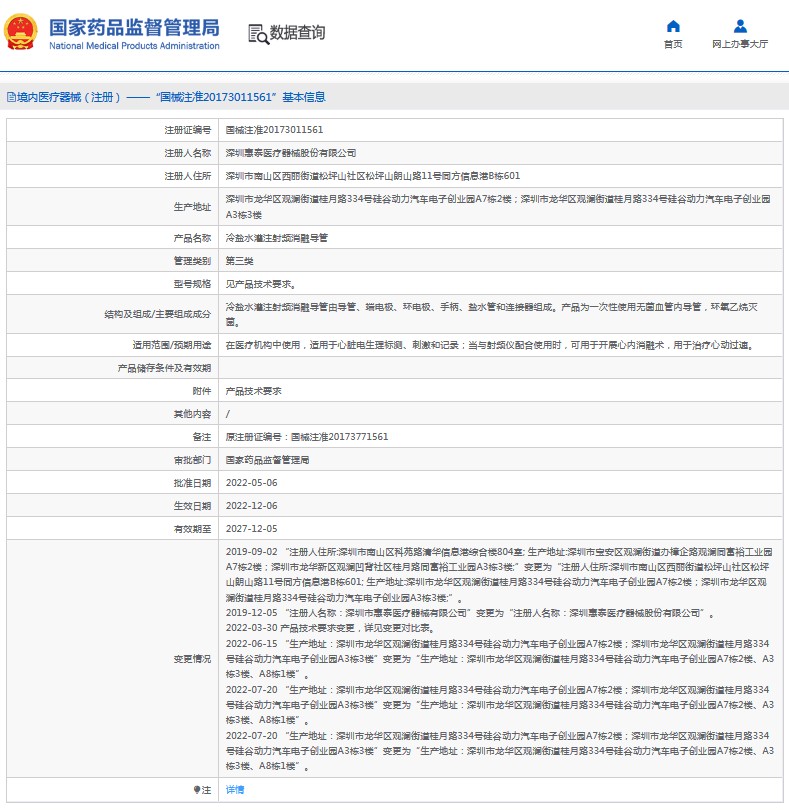The height and width of the screenshot is (810, 789).
Task: Select the 注册证编号 row label
Action: click(188, 130)
